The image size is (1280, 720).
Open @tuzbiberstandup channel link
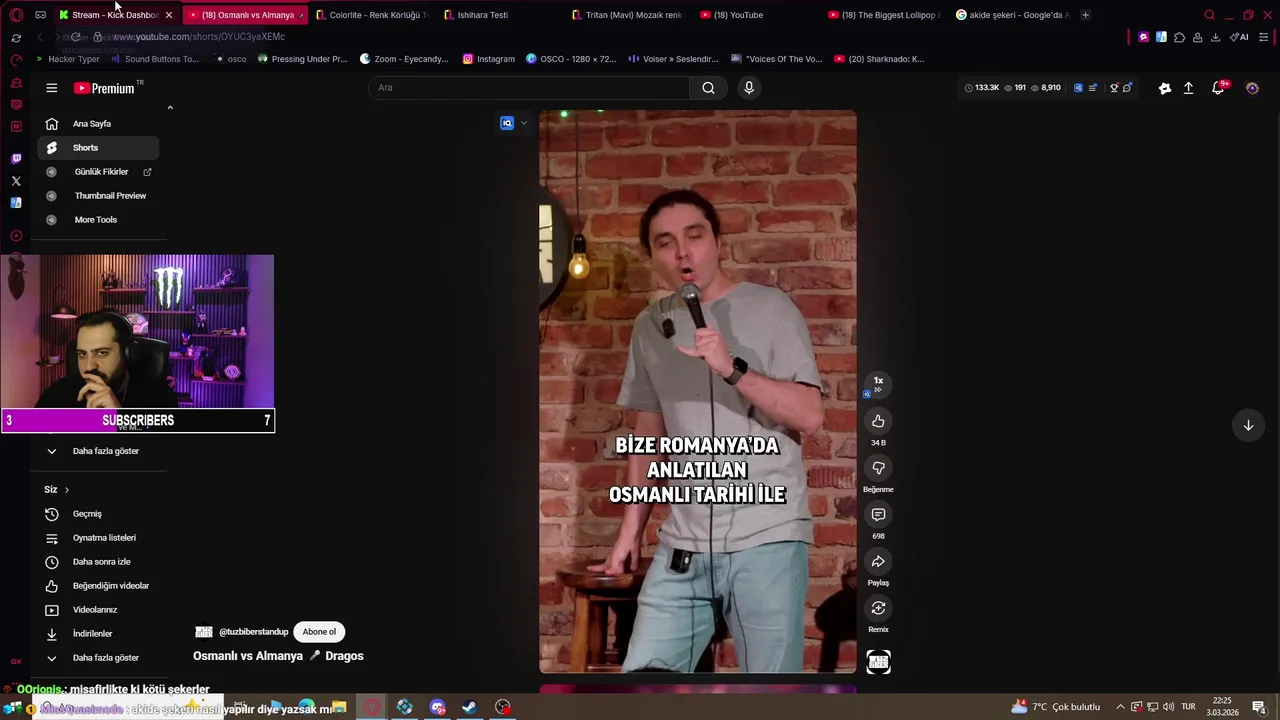(253, 632)
